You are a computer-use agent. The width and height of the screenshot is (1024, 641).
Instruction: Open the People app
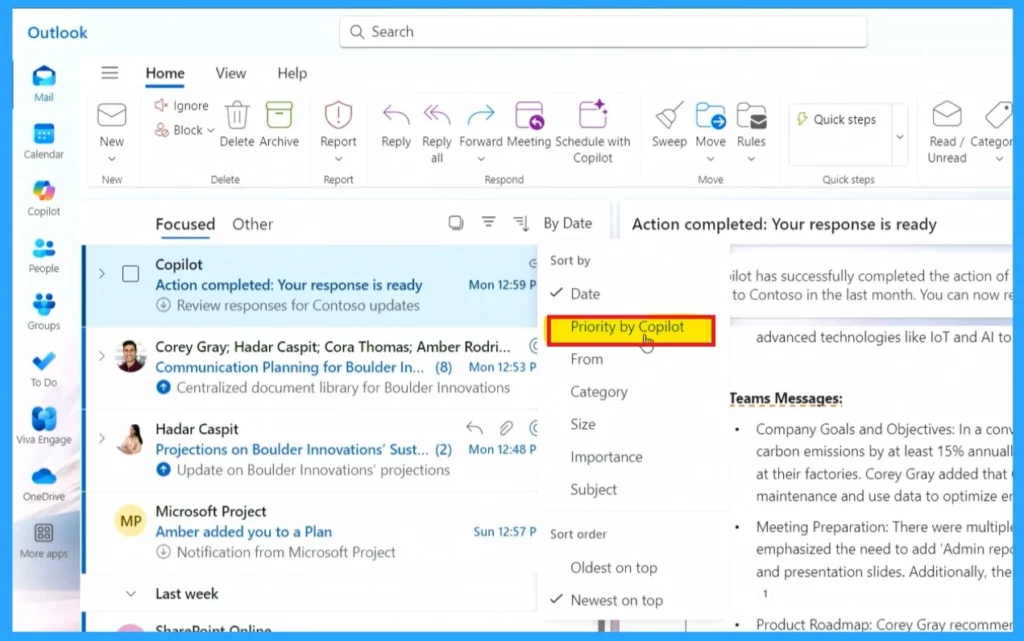[x=44, y=255]
